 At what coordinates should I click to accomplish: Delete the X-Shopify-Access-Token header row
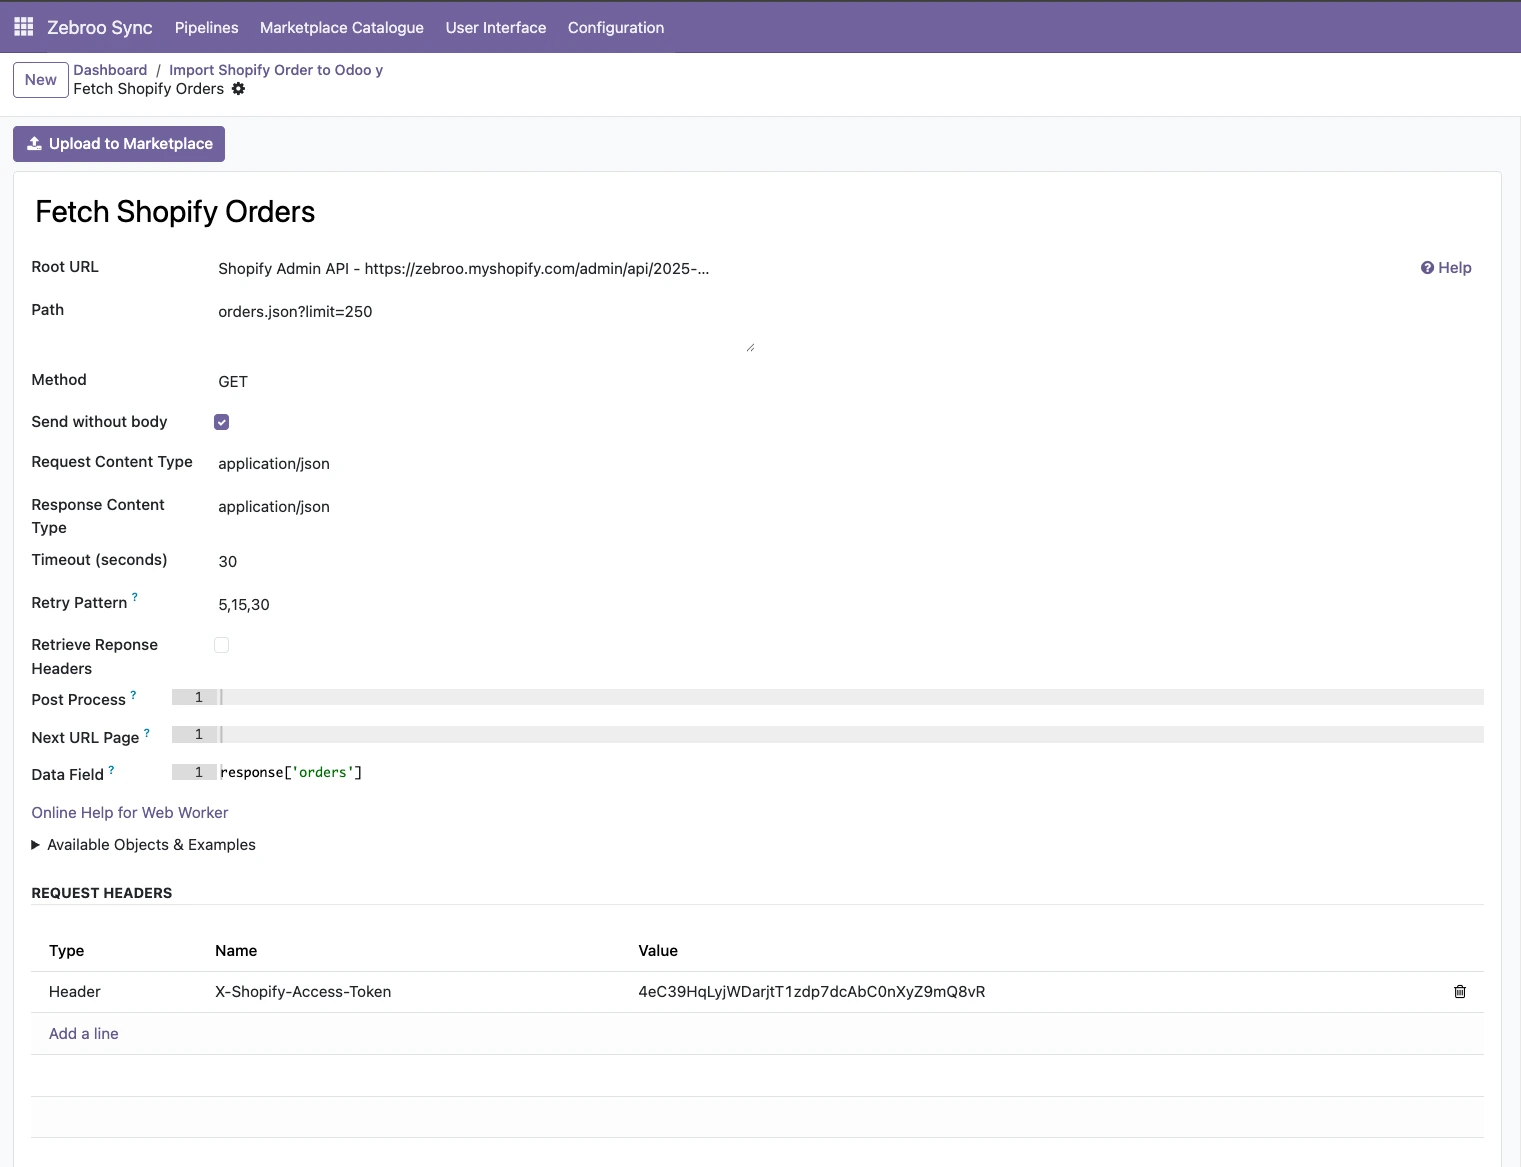pyautogui.click(x=1460, y=992)
